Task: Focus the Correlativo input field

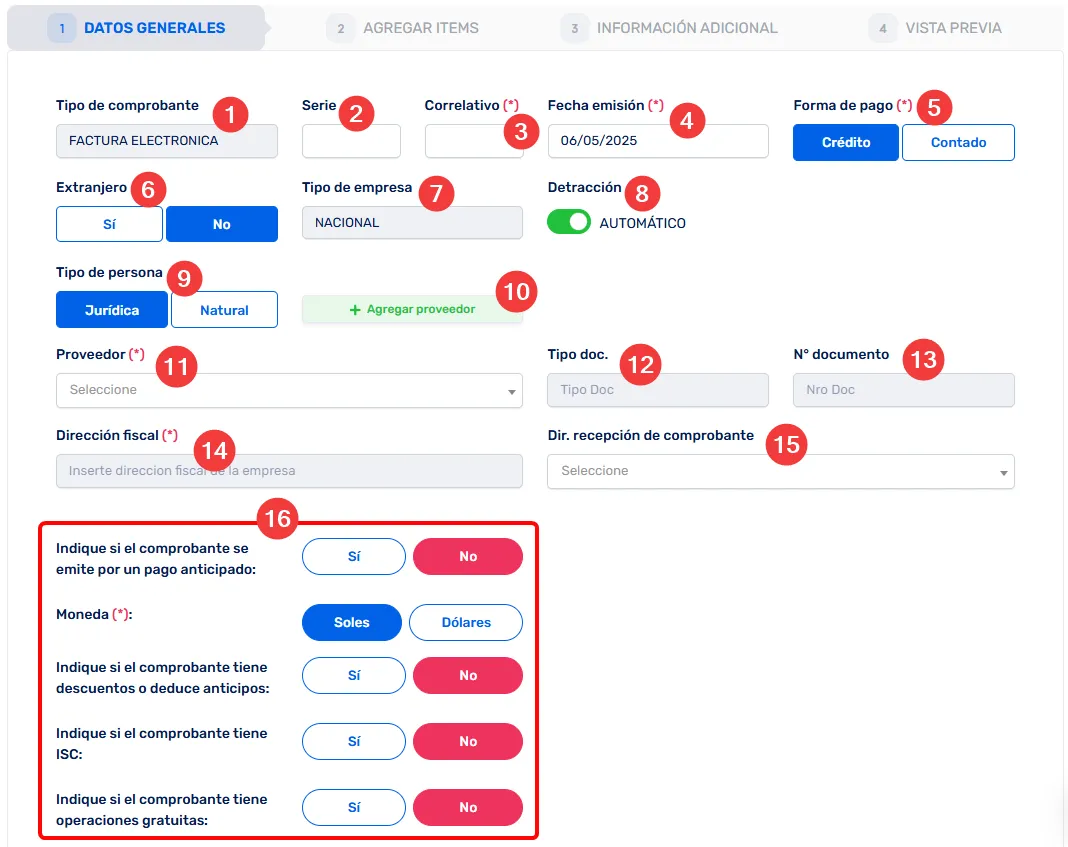Action: (465, 141)
